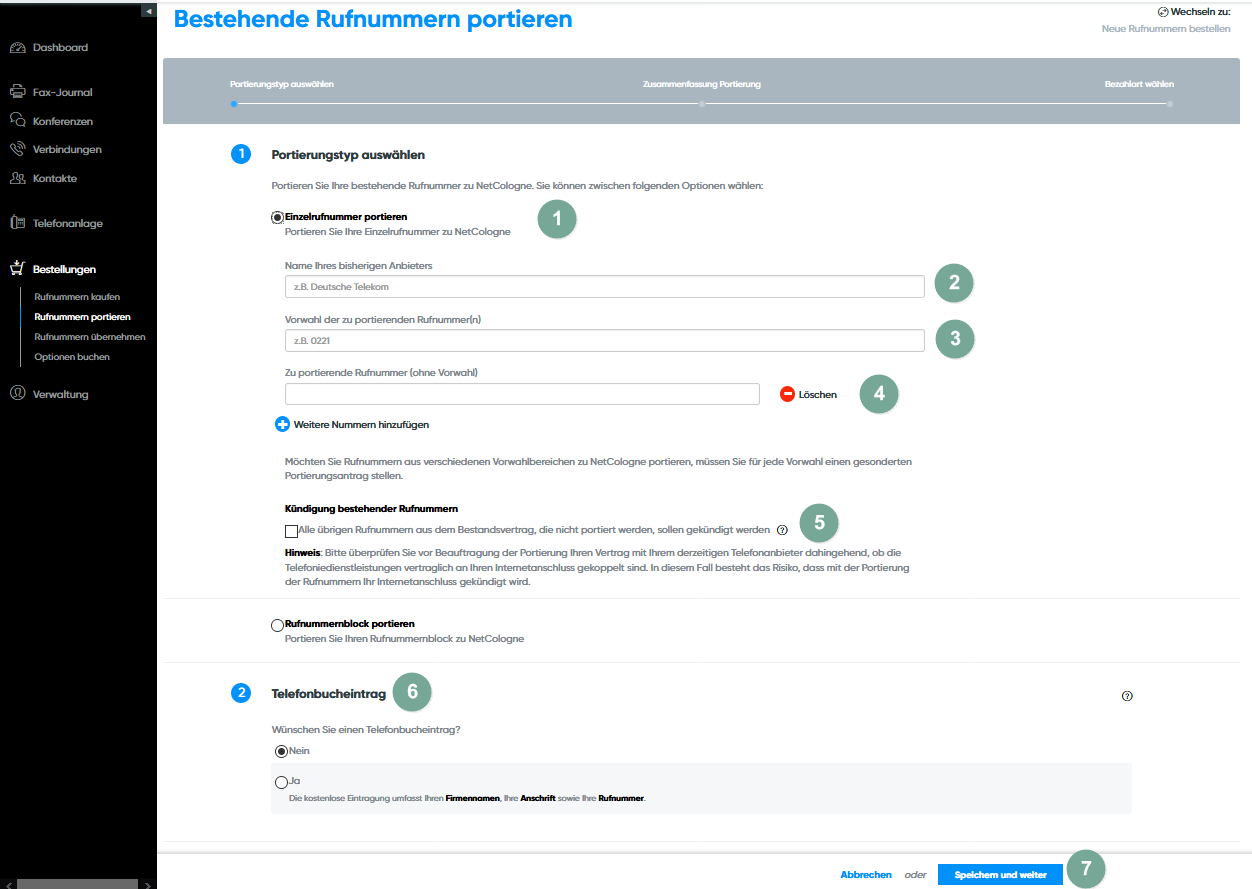The height and width of the screenshot is (889, 1252).
Task: Click the Kontakte people icon
Action: click(17, 179)
